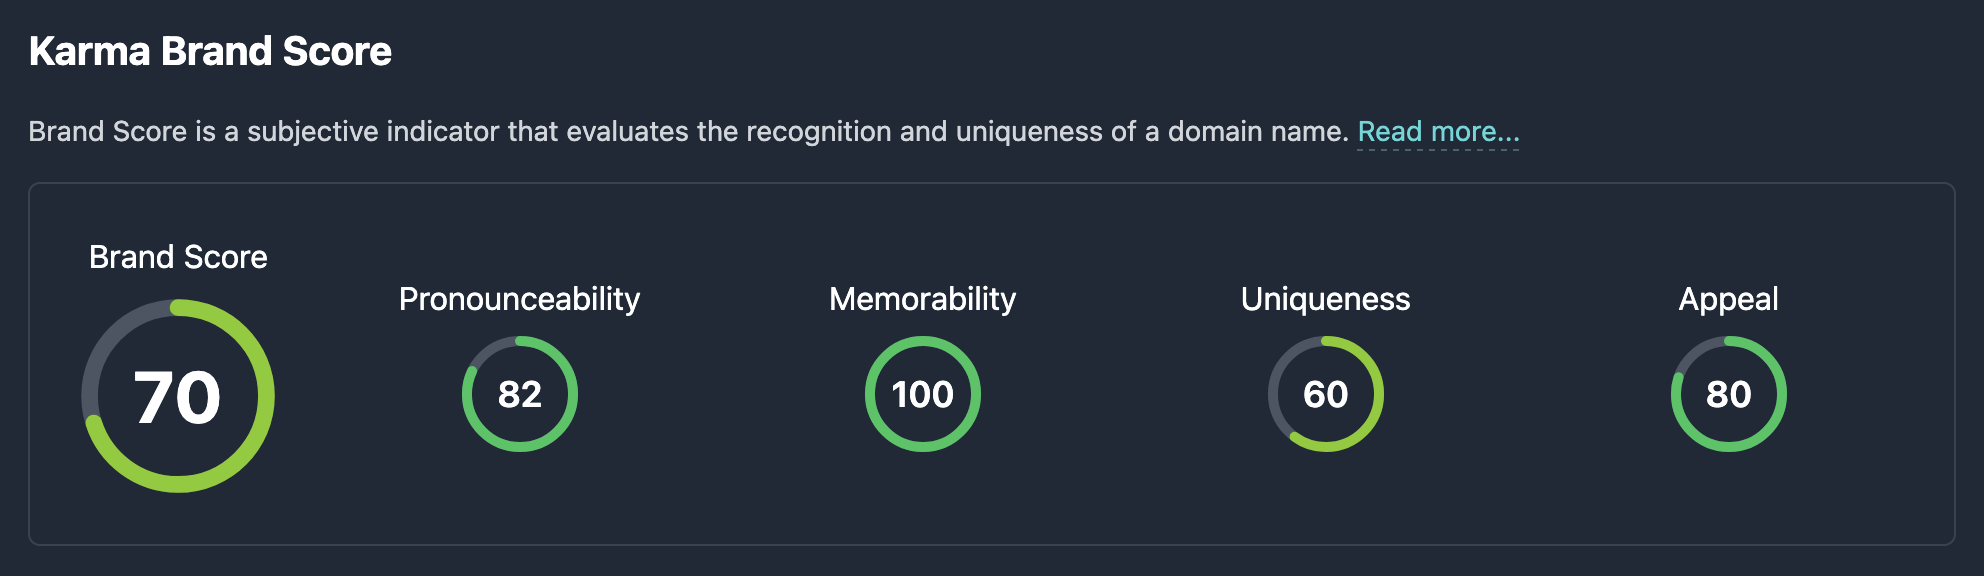Click the Appeal label
Screen dimensions: 1984x576
(x=1728, y=299)
